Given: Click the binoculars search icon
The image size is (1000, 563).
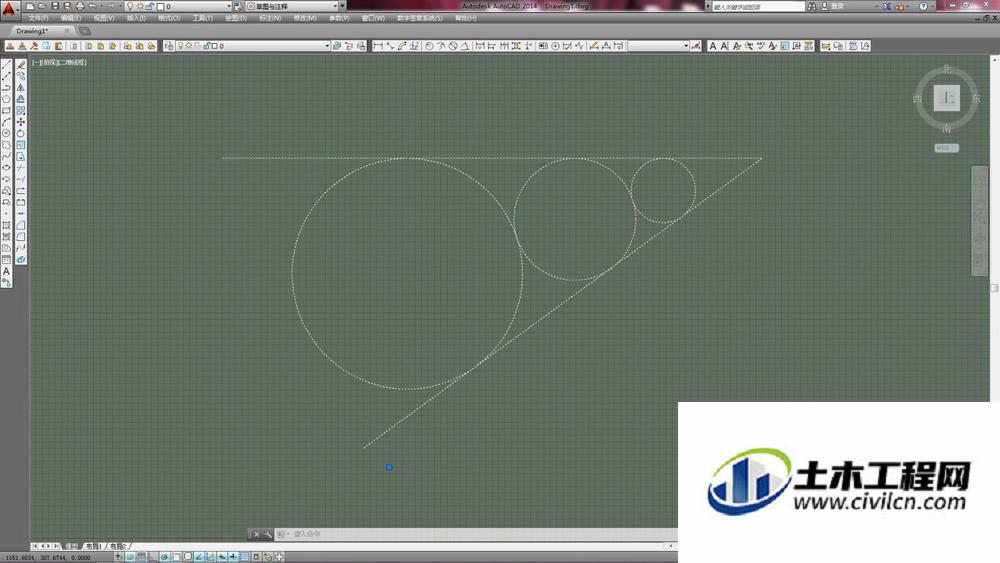Looking at the screenshot, I should click(812, 6).
